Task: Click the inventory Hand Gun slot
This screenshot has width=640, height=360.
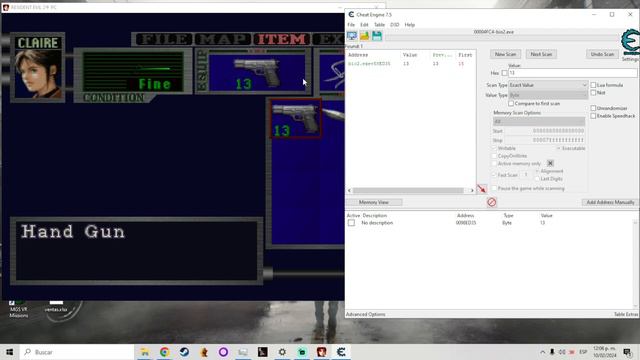Action: (296, 119)
